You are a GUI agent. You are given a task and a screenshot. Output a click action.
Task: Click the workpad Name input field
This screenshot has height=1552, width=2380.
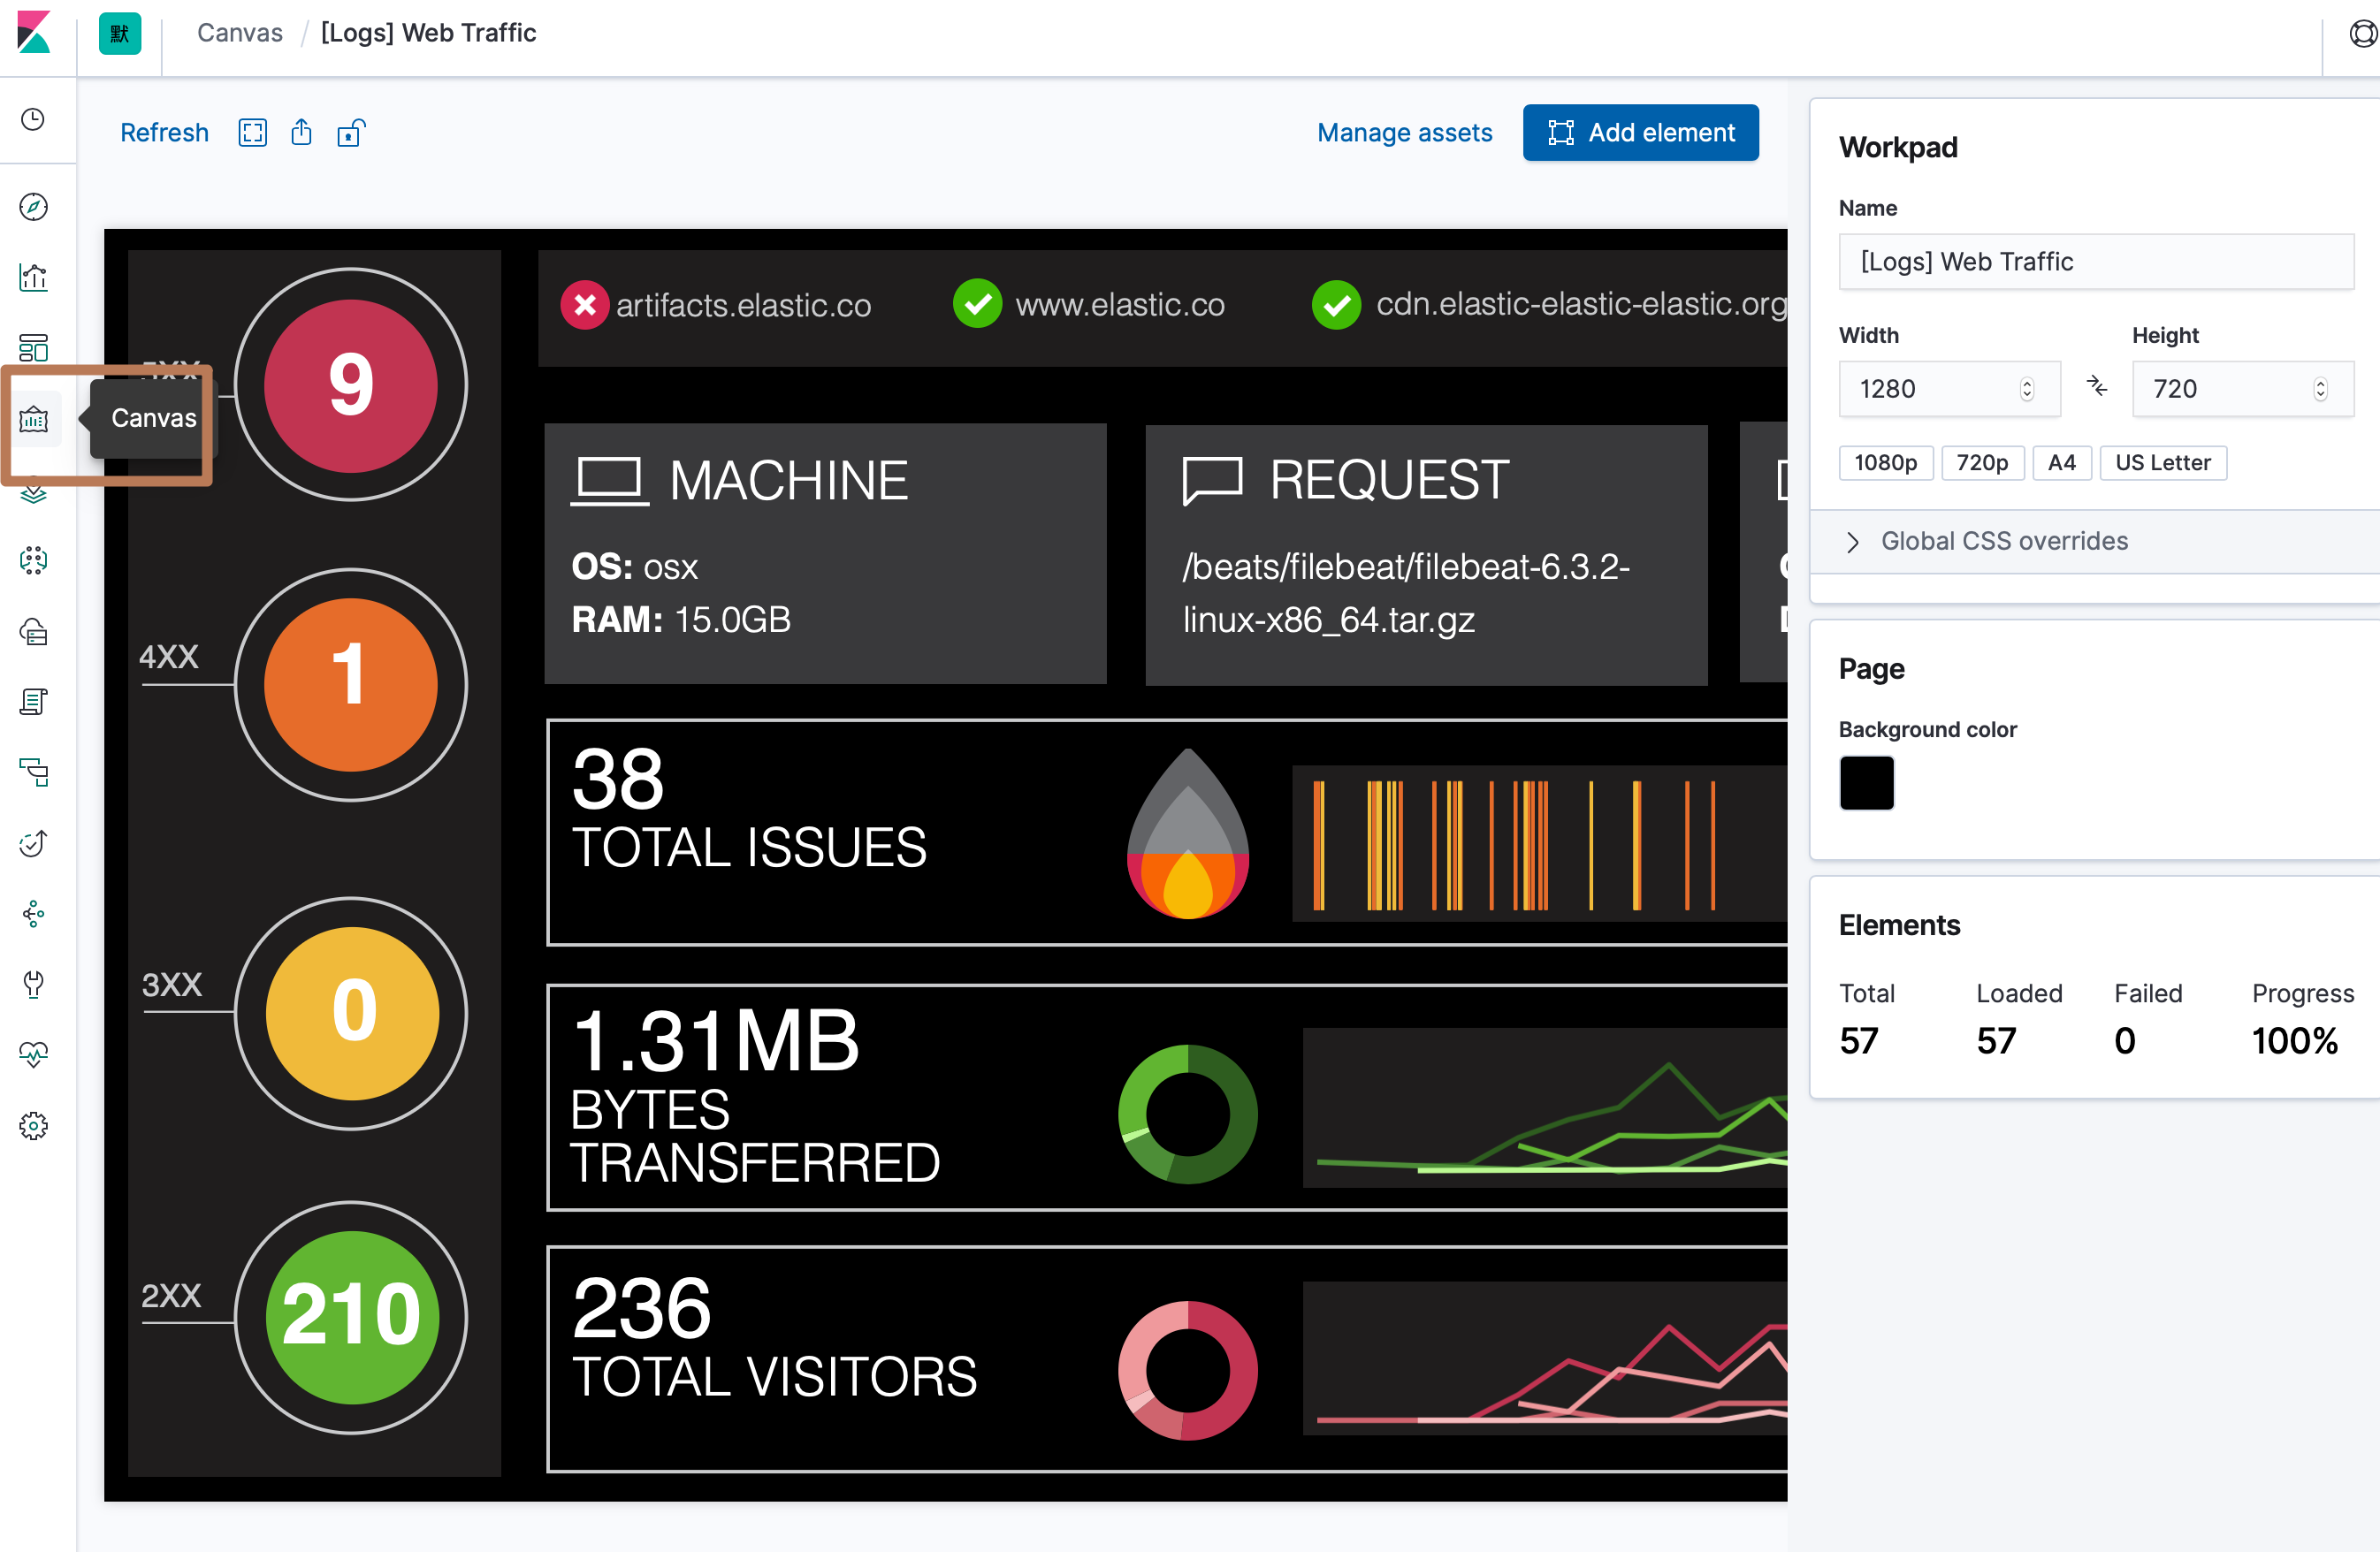pos(2095,262)
